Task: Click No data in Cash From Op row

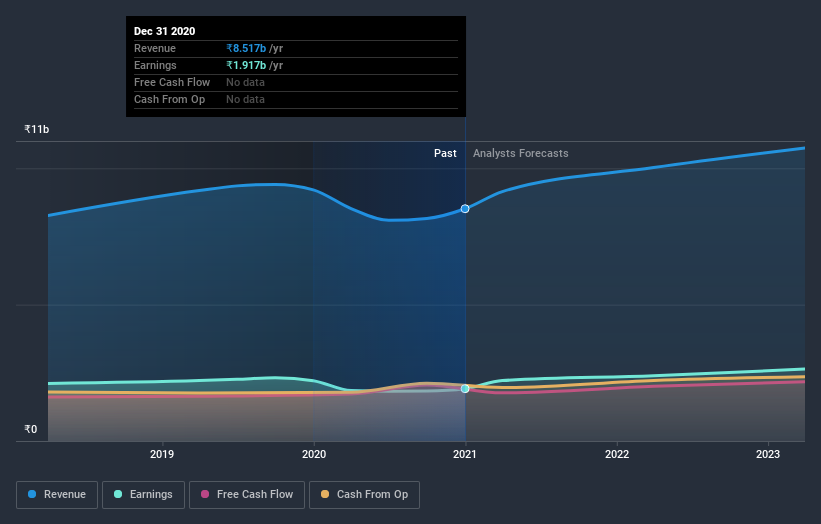Action: [x=245, y=99]
